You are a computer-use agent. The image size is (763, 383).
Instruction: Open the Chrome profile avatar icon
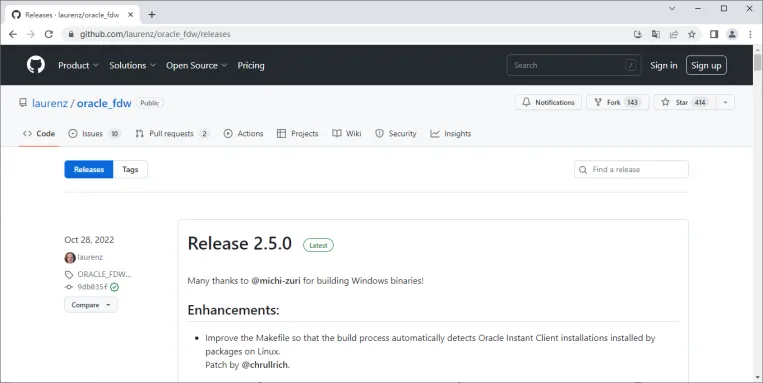pyautogui.click(x=732, y=34)
